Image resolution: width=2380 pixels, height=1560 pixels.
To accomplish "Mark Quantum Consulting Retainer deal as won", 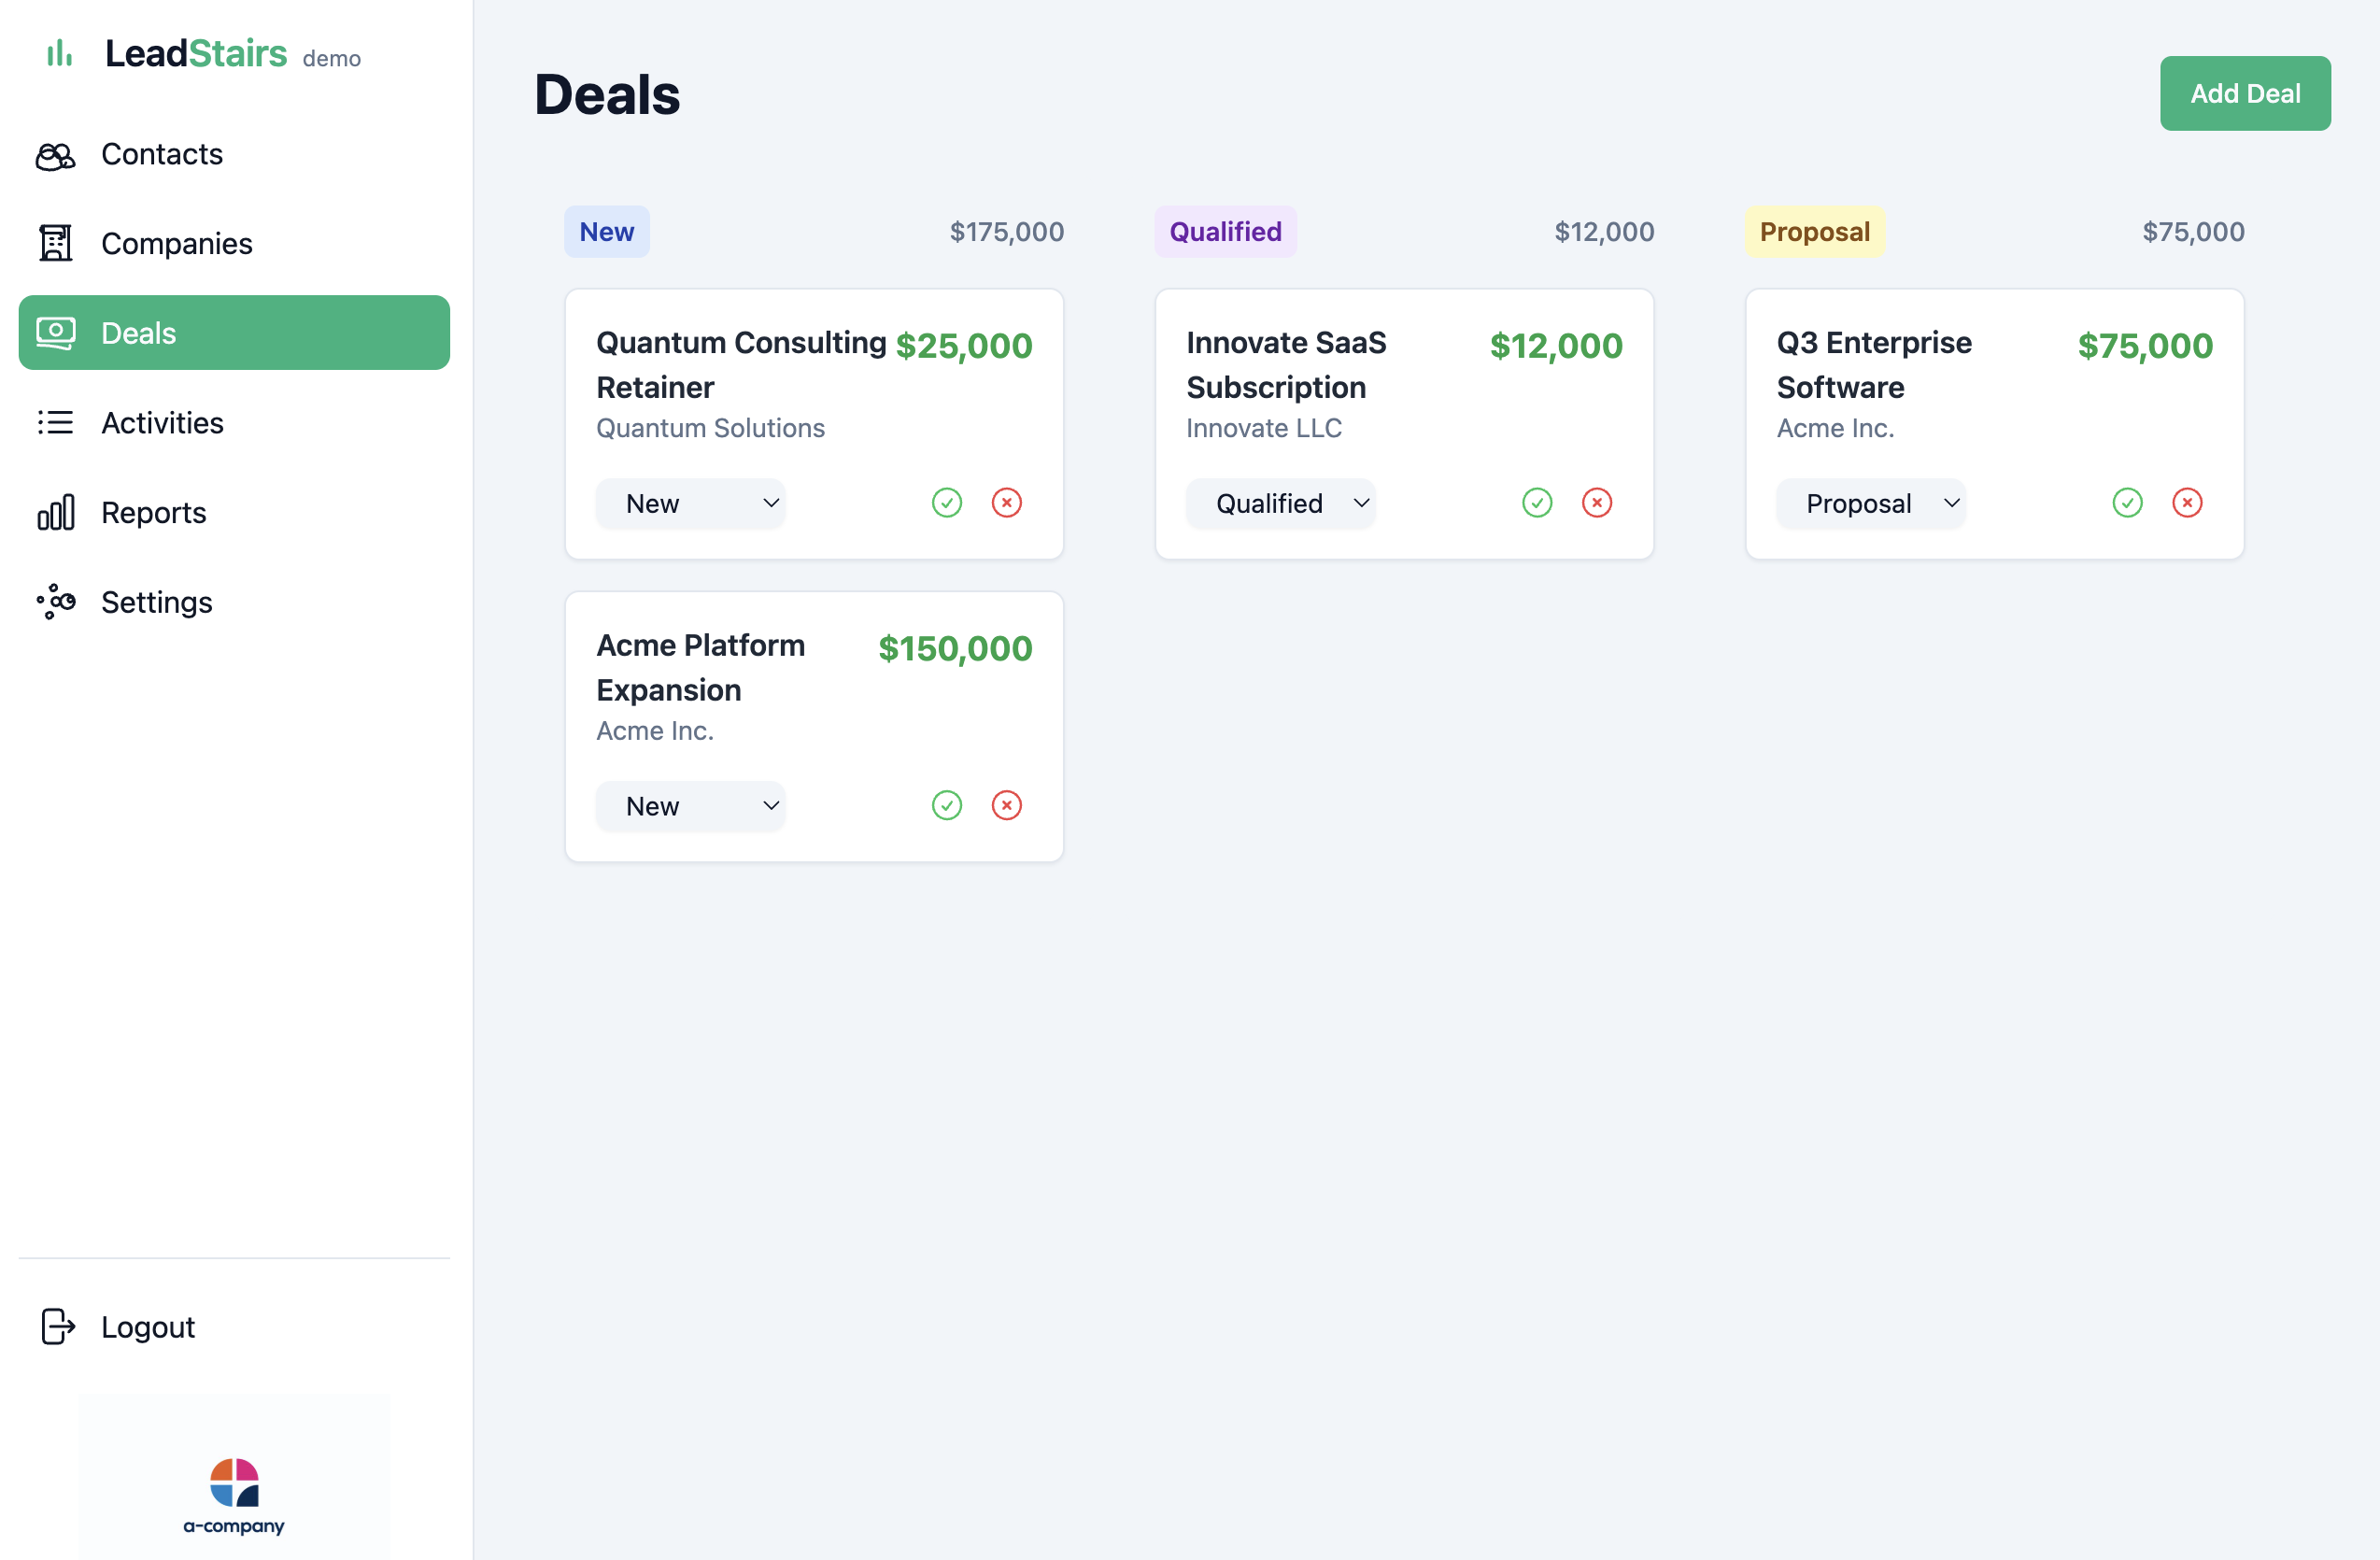I will 946,503.
